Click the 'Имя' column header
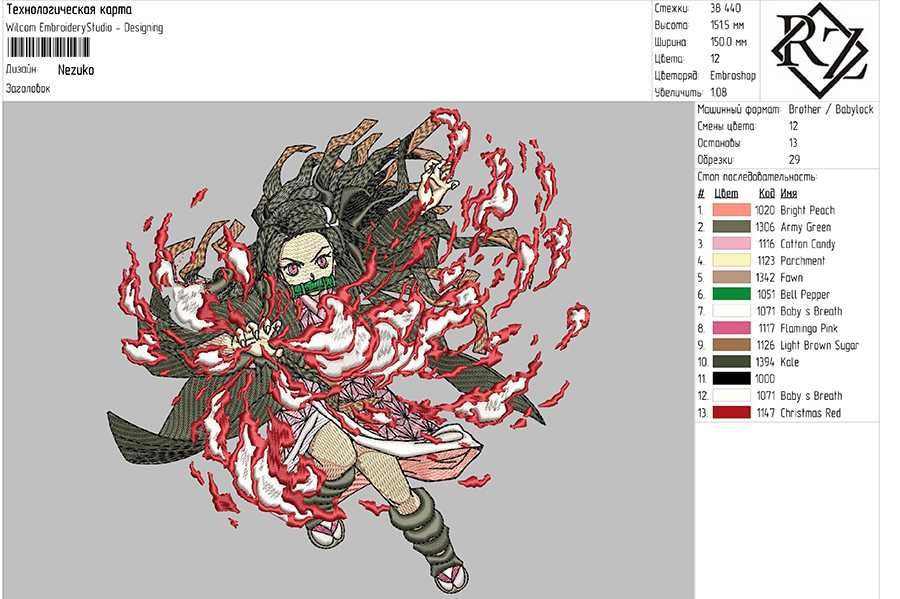Viewport: 900px width, 599px height. pyautogui.click(x=789, y=193)
